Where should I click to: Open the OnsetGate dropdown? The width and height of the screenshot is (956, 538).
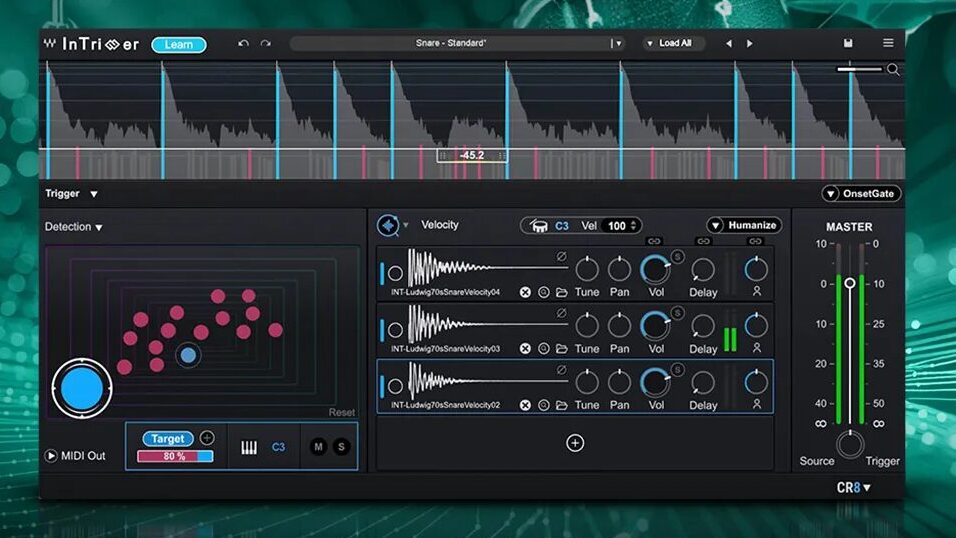click(861, 194)
